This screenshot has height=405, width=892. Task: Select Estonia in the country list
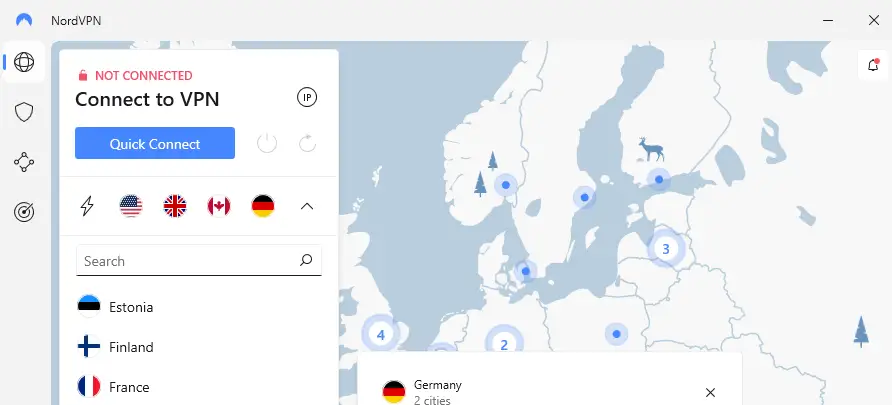199,307
